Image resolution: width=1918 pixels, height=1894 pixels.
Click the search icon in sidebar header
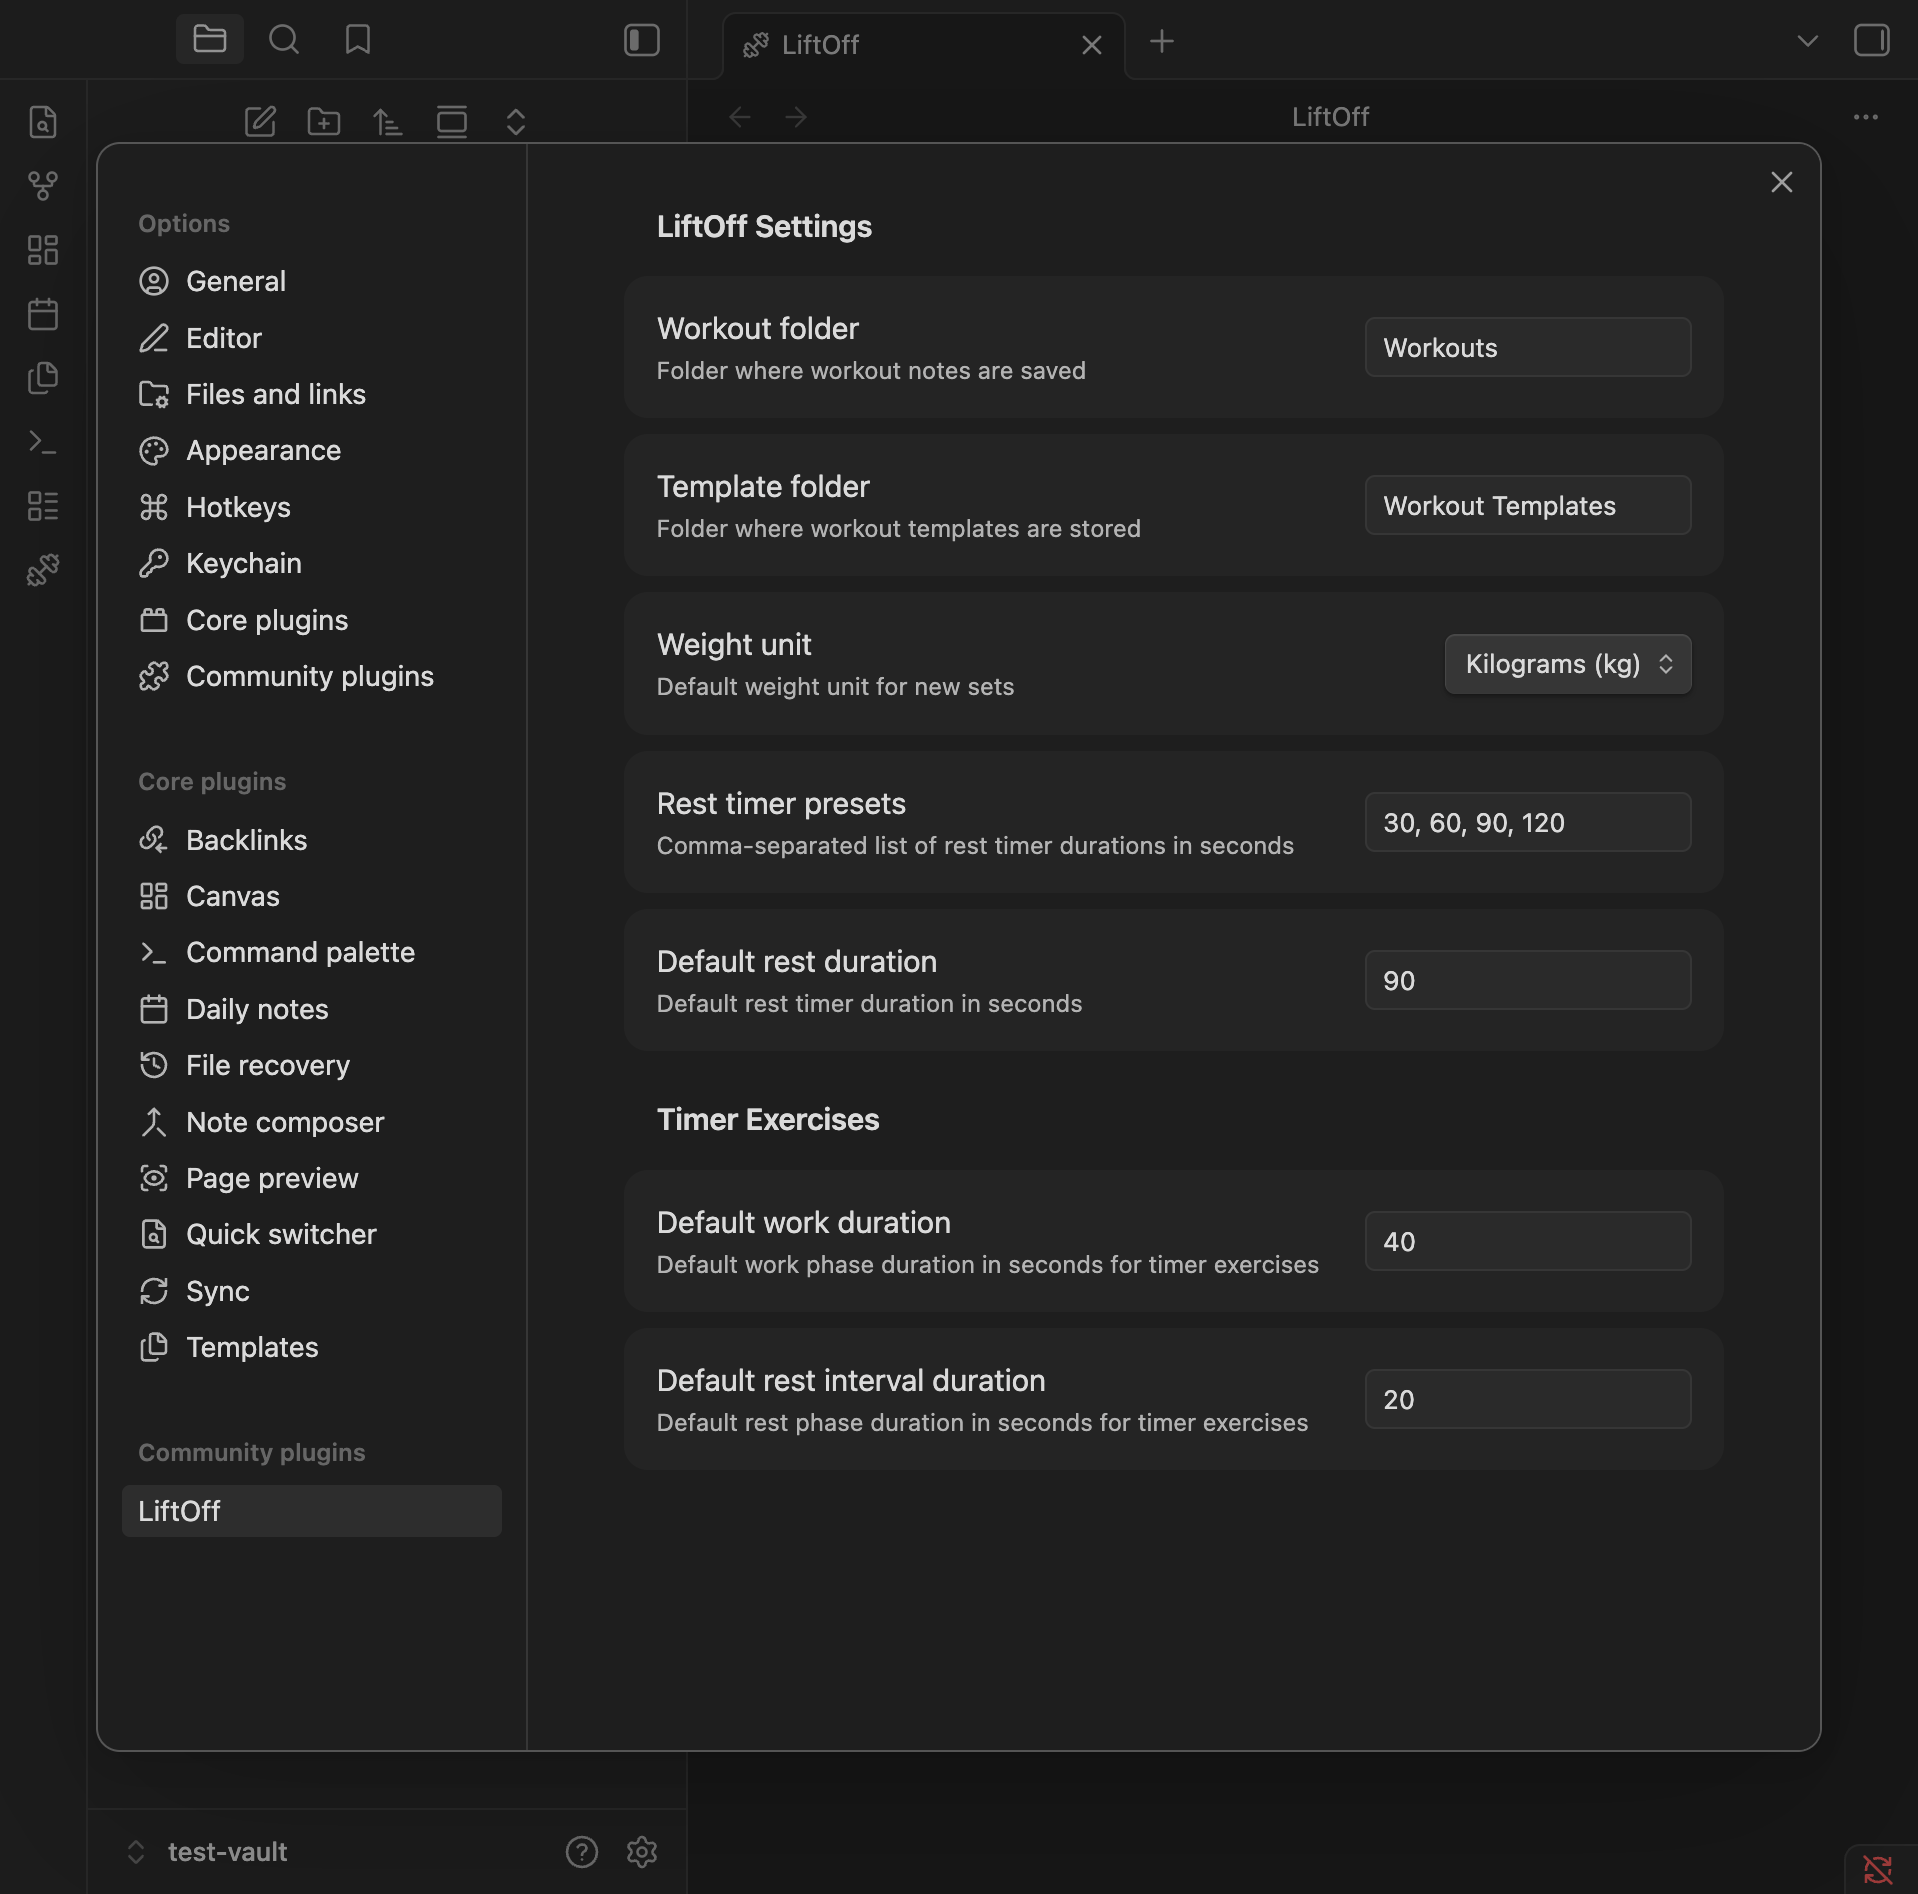tap(284, 40)
